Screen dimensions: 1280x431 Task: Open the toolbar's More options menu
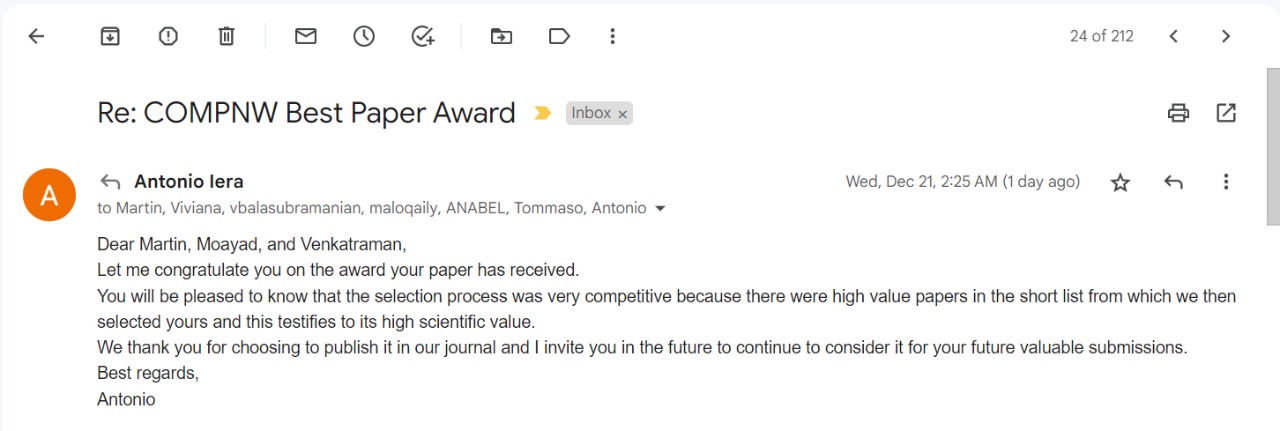(x=612, y=36)
